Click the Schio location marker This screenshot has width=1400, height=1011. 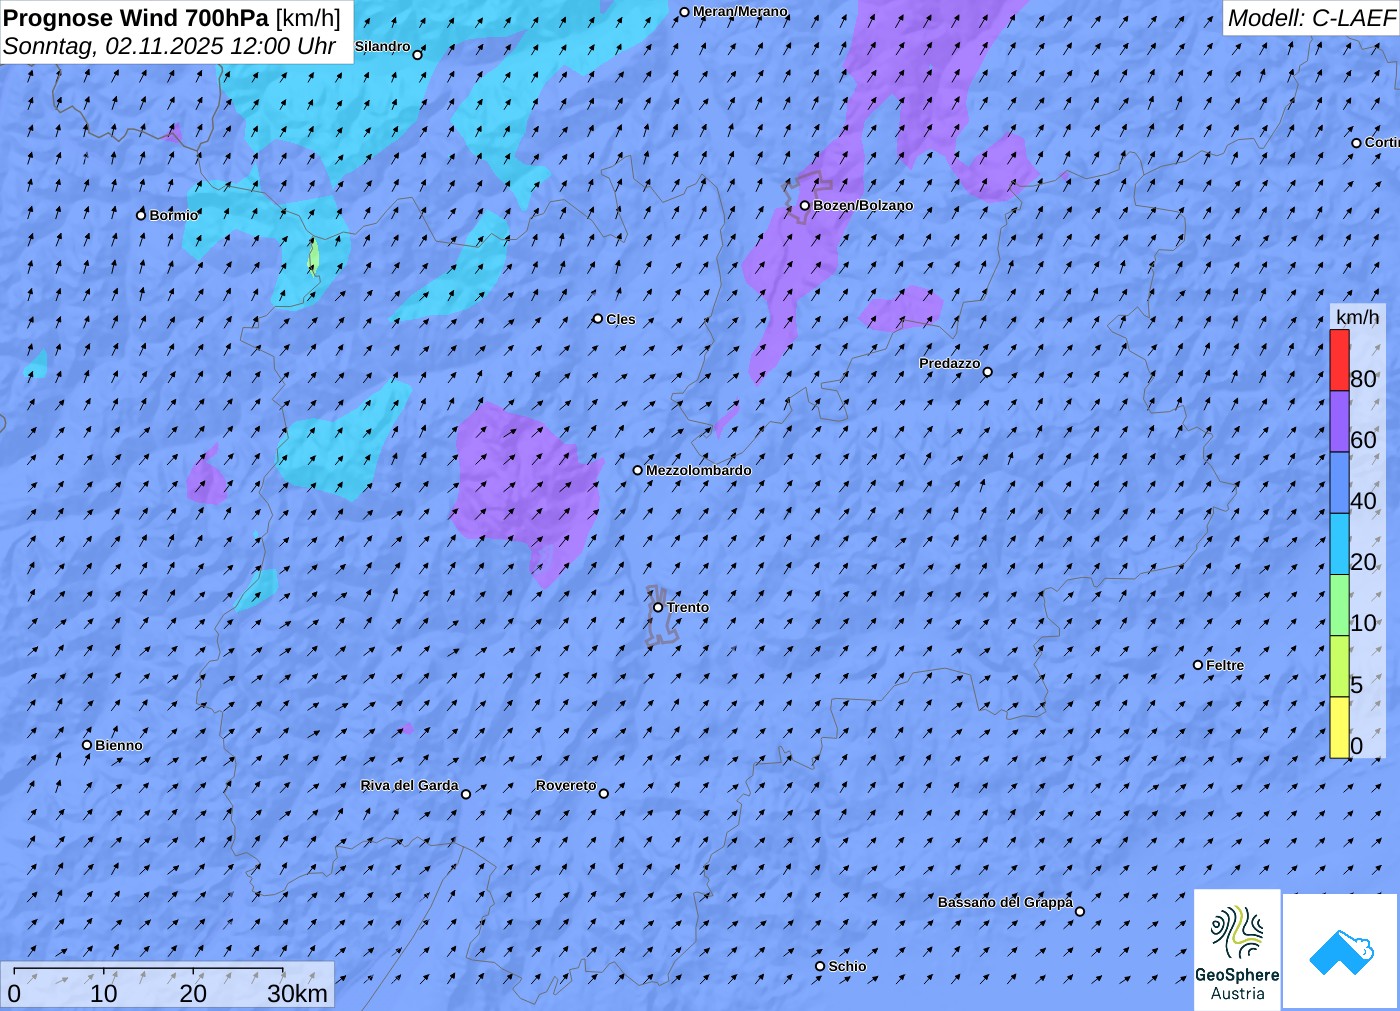pos(820,966)
